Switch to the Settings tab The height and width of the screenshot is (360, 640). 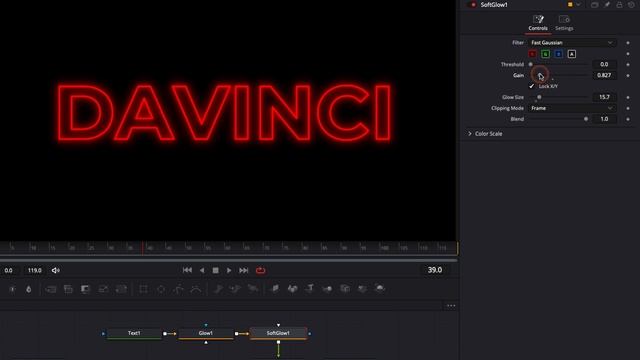pyautogui.click(x=564, y=23)
